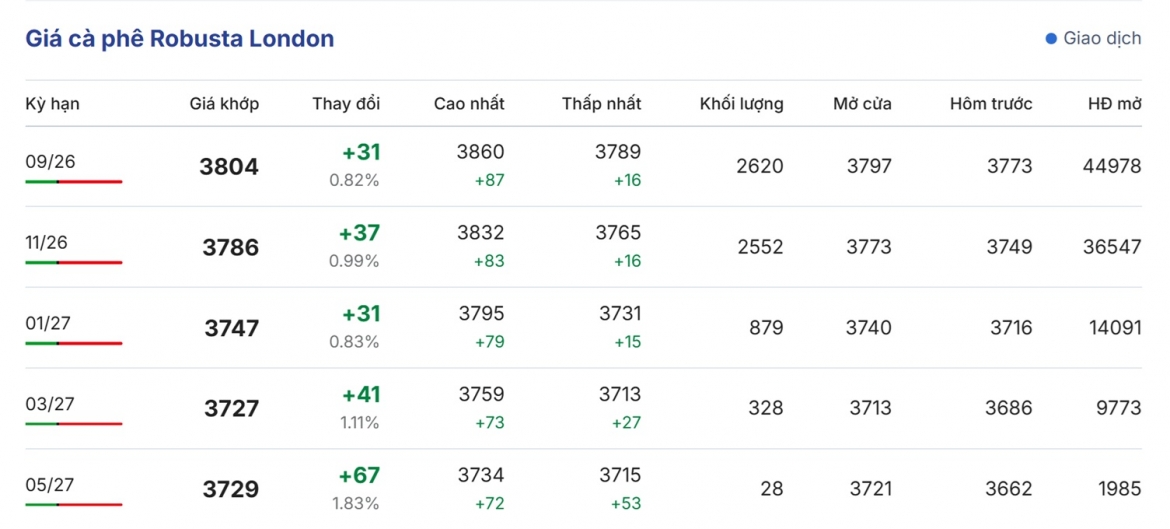Click the price range bar under 11/26
Screen dimensions: 1170x529
74,262
